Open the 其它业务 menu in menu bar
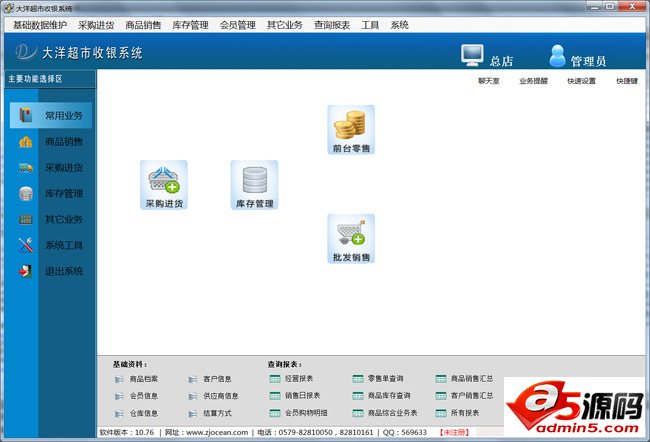The width and height of the screenshot is (650, 442). 285,25
